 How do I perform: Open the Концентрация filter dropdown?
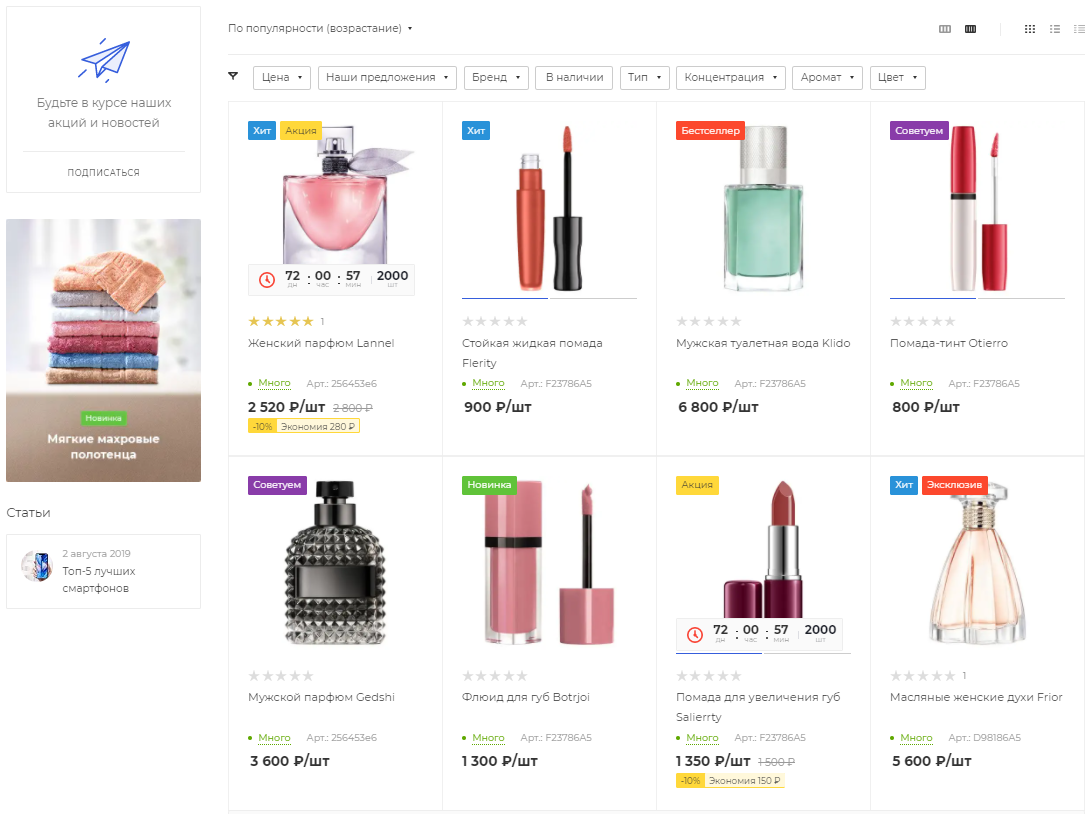pyautogui.click(x=731, y=77)
